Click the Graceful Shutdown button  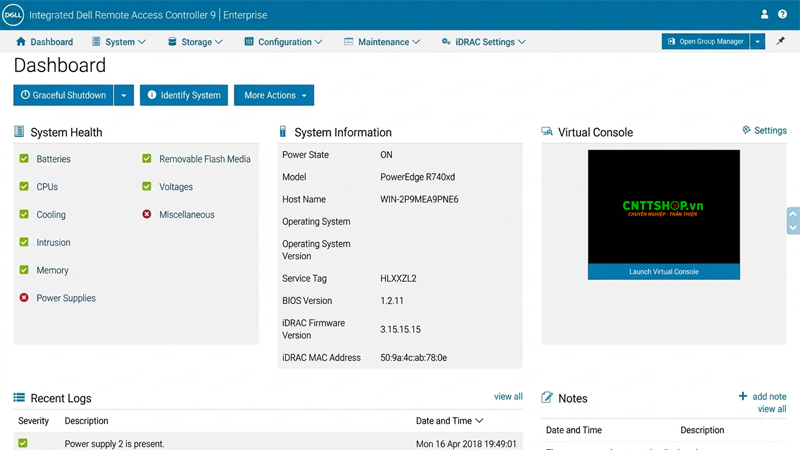coord(63,95)
